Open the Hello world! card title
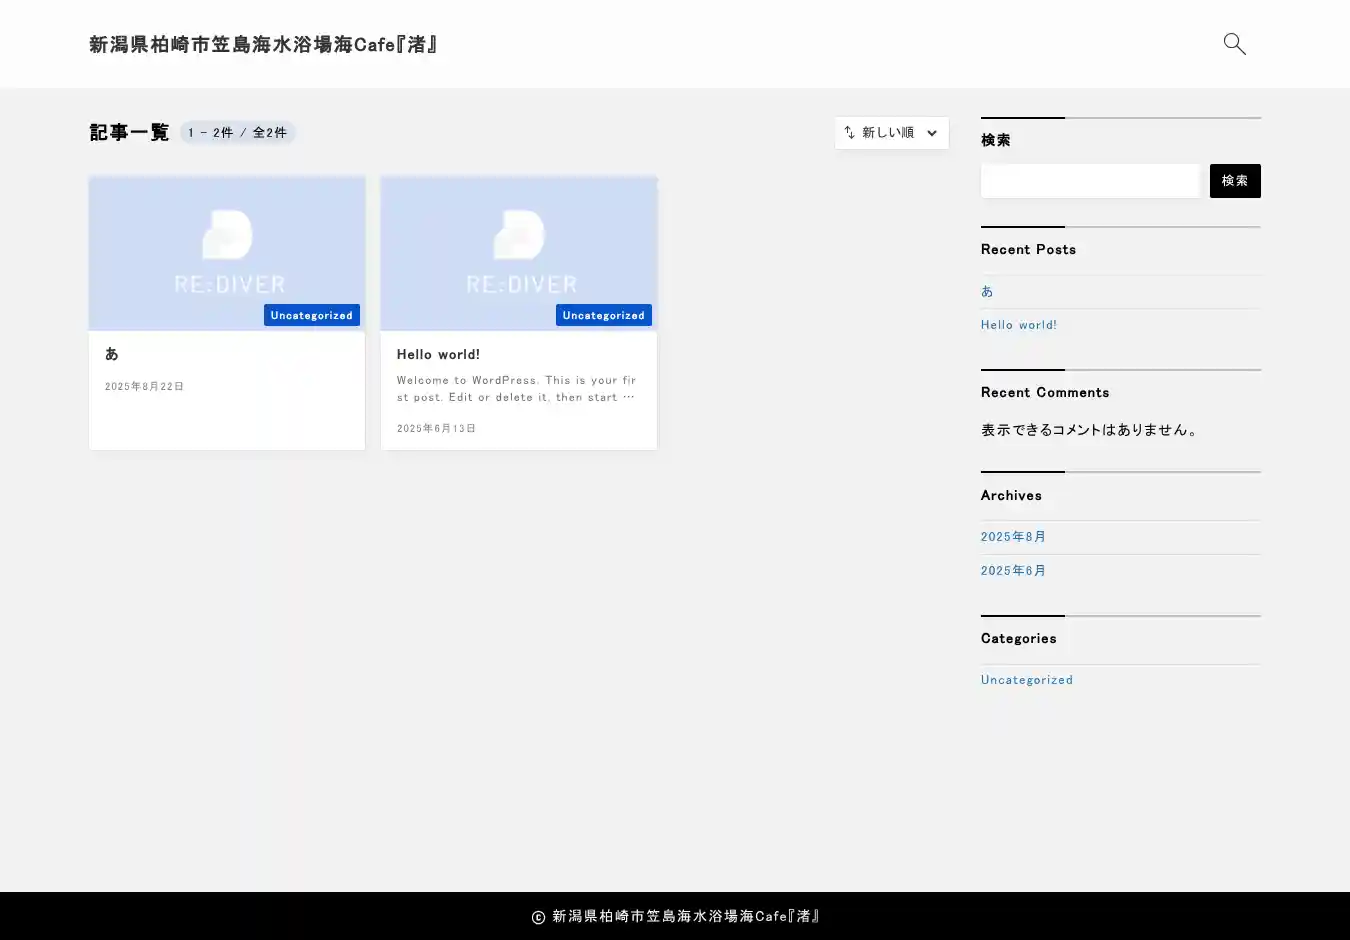This screenshot has height=940, width=1350. [x=438, y=354]
